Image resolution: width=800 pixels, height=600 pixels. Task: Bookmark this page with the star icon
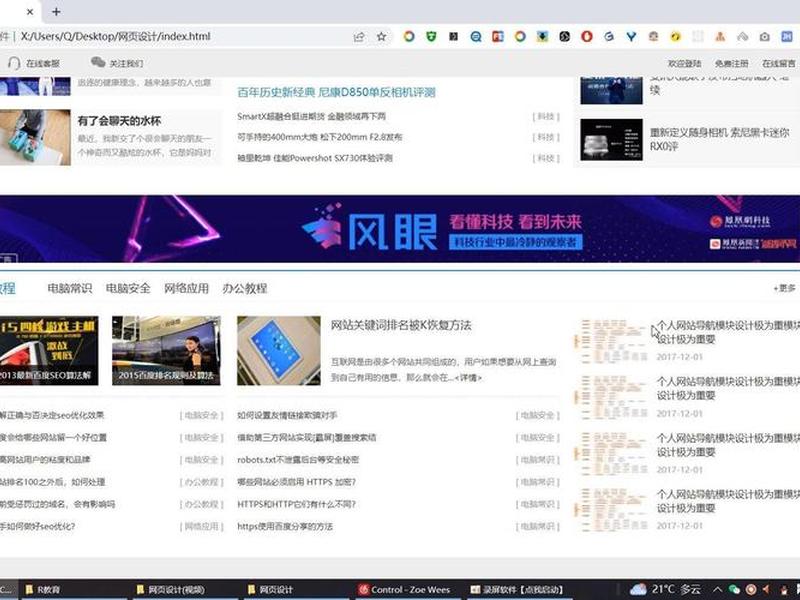[381, 37]
